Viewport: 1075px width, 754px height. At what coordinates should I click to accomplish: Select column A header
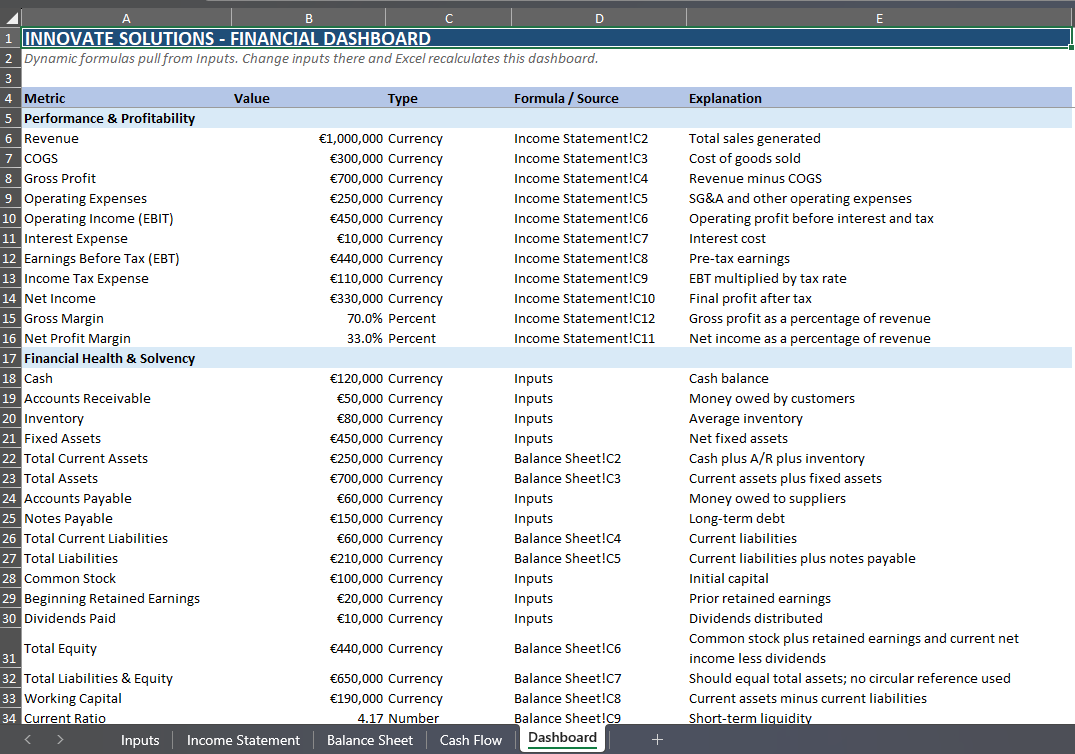pyautogui.click(x=126, y=17)
